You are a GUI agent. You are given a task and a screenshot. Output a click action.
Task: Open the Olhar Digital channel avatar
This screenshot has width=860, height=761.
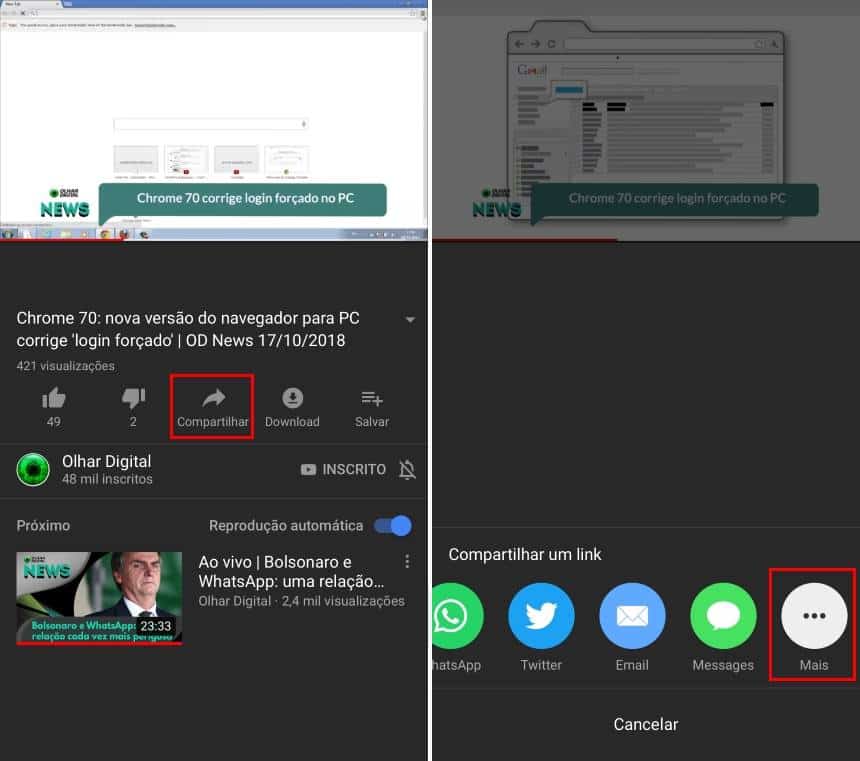pyautogui.click(x=33, y=470)
